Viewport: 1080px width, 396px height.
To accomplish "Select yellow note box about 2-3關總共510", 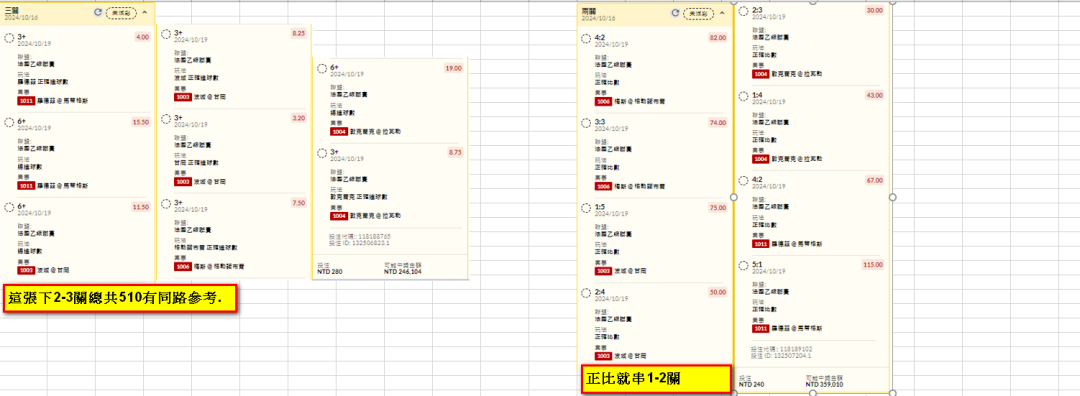I will click(121, 300).
